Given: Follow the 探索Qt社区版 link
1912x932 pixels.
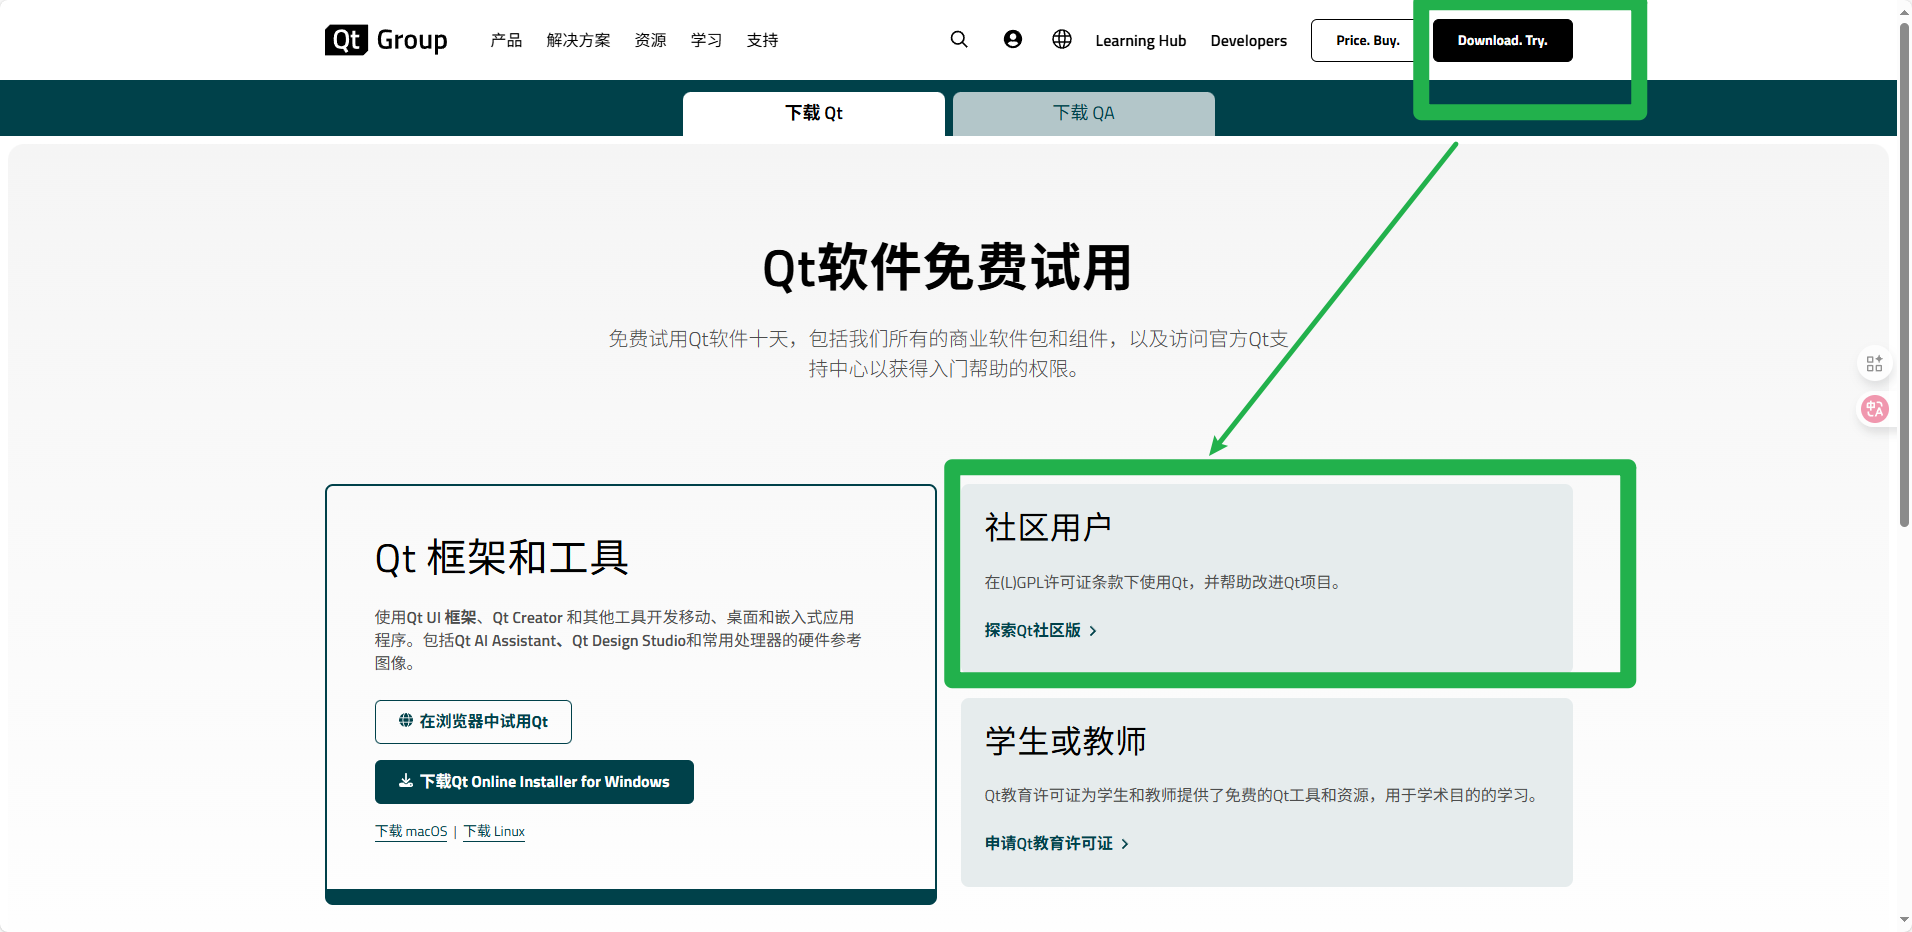Looking at the screenshot, I should pyautogui.click(x=1040, y=631).
